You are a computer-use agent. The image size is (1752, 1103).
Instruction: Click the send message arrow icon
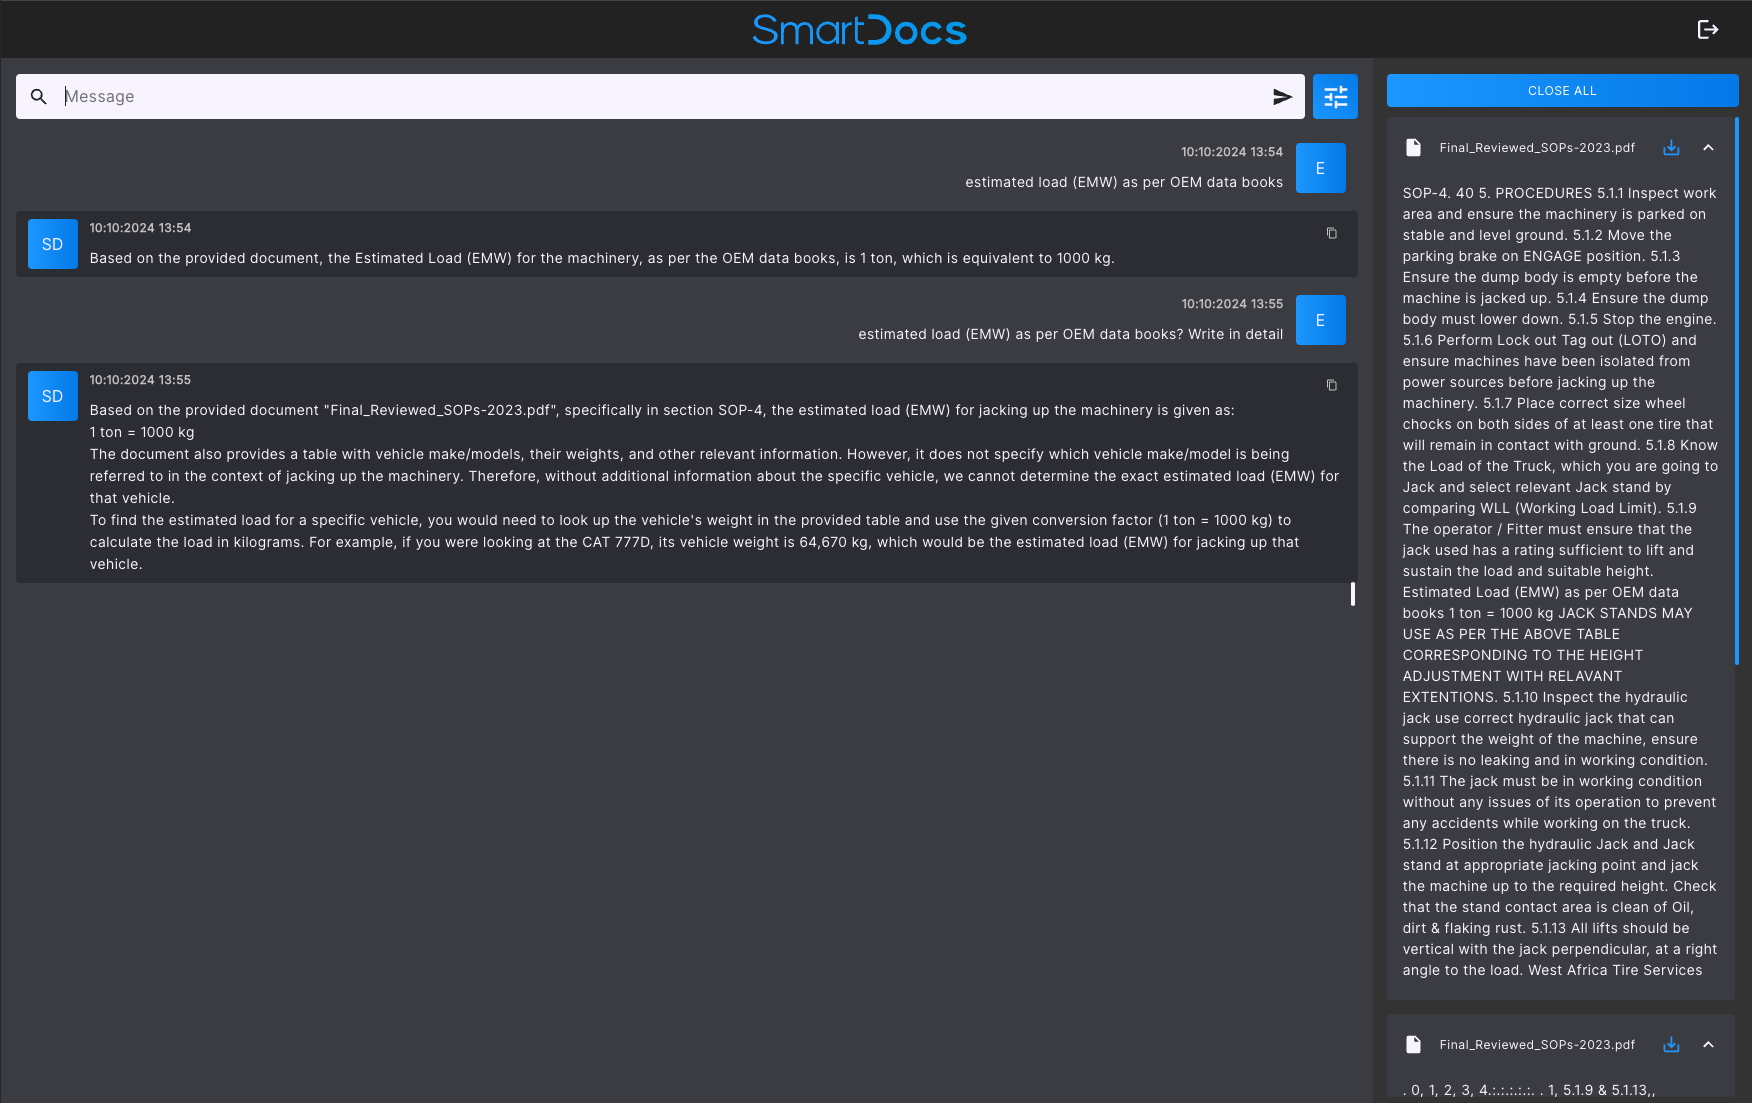pyautogui.click(x=1282, y=97)
